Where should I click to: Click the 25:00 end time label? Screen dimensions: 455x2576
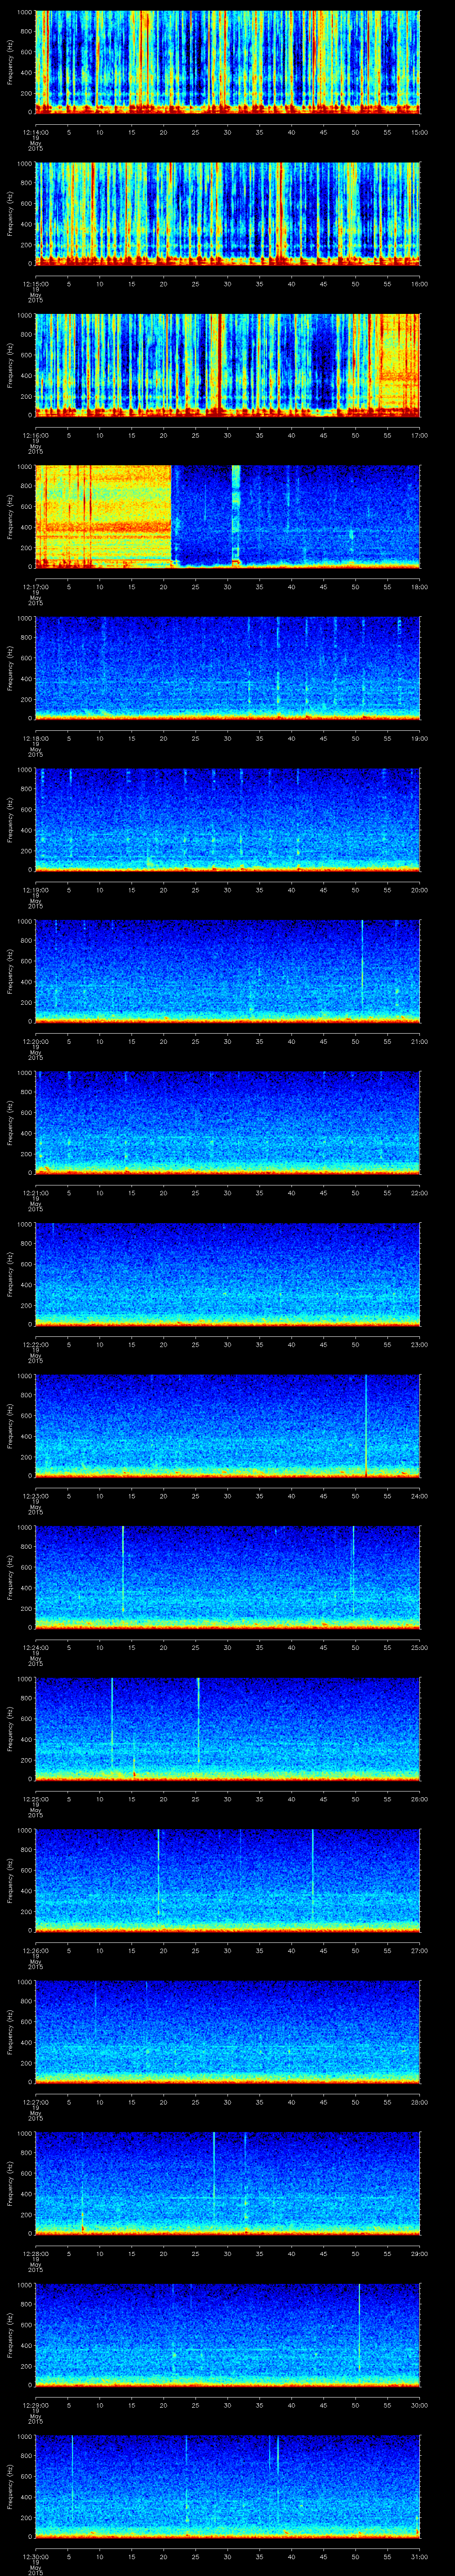420,1647
